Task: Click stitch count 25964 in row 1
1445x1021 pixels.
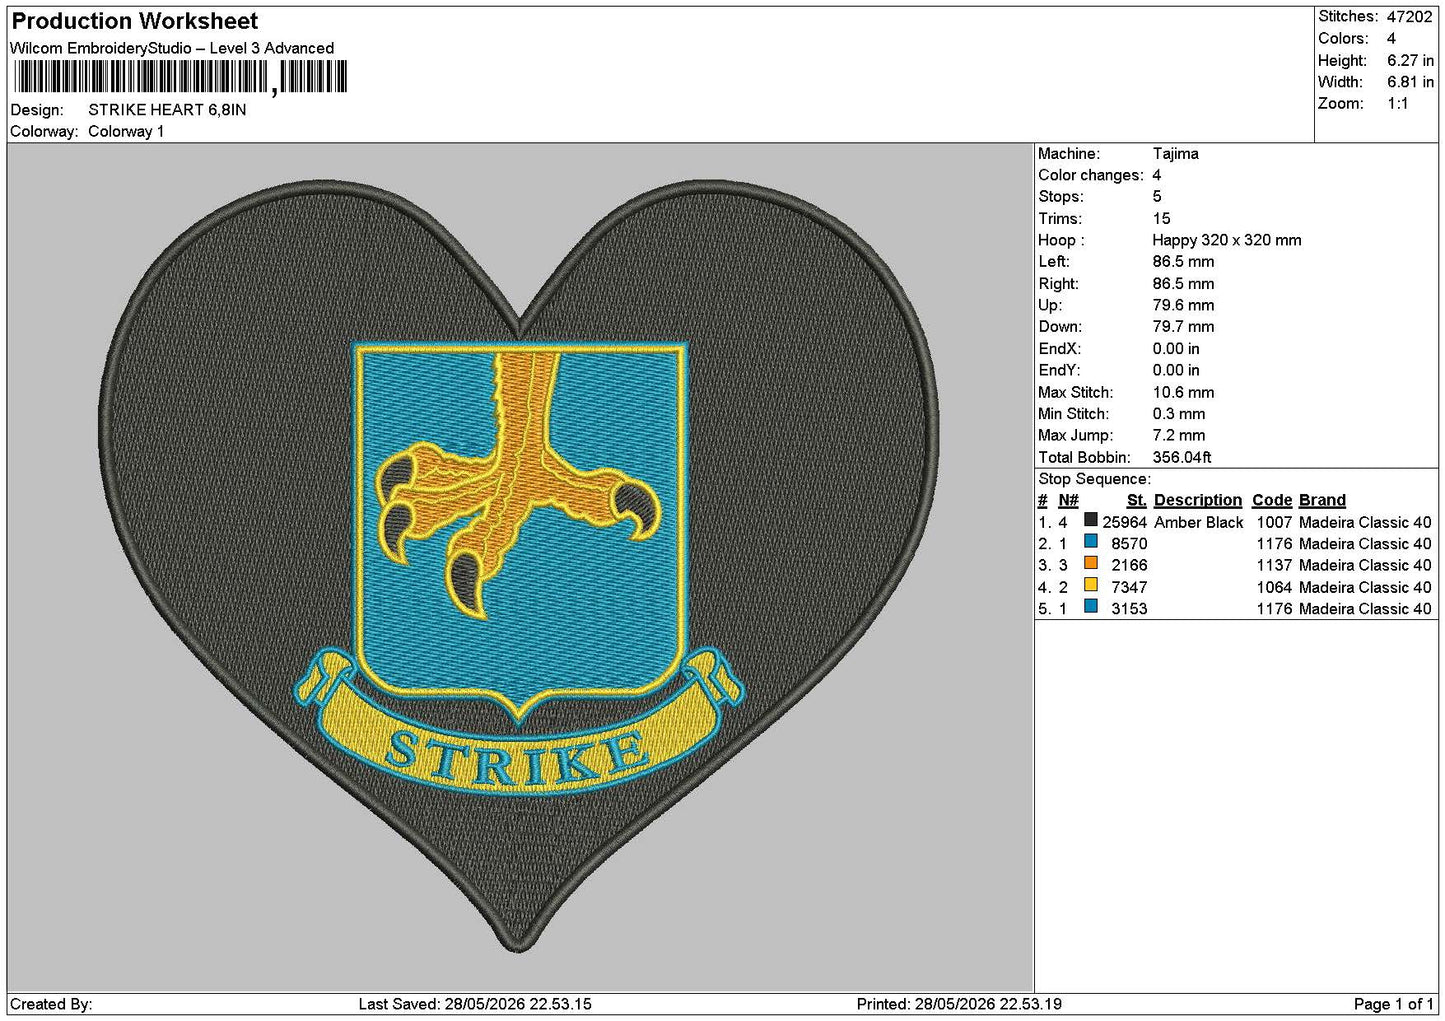Action: [x=1124, y=523]
